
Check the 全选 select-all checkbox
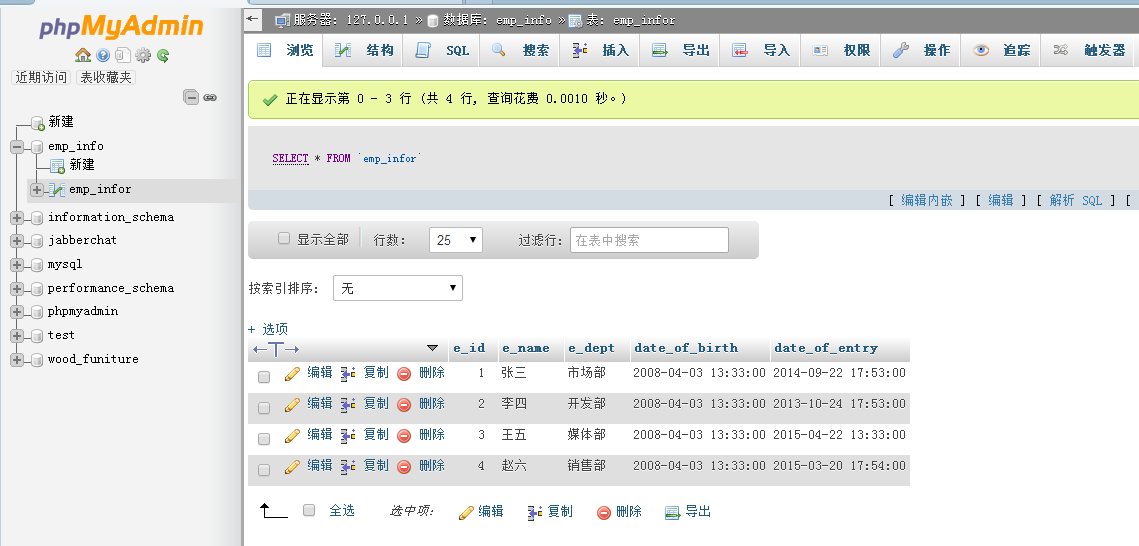click(x=309, y=510)
